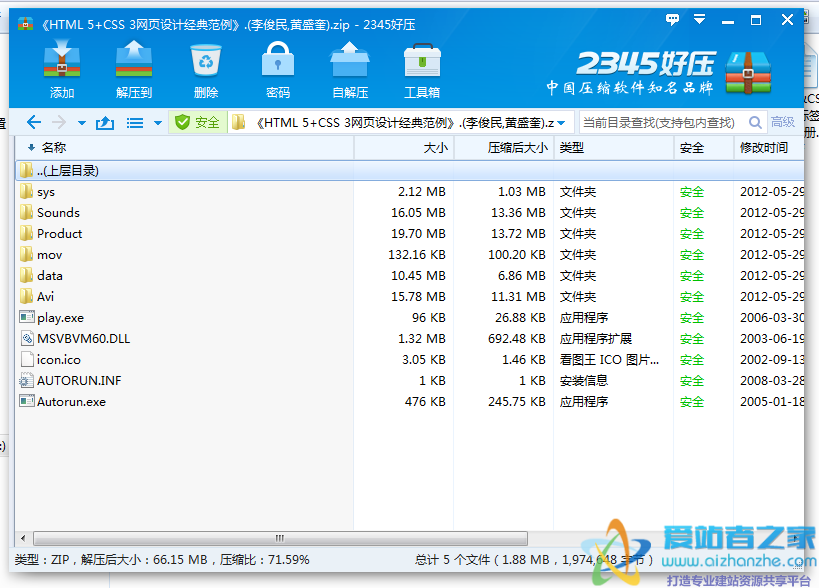Viewport: 819px width, 588px height.
Task: Click the 解压到 (Extract to) icon
Action: tap(134, 69)
